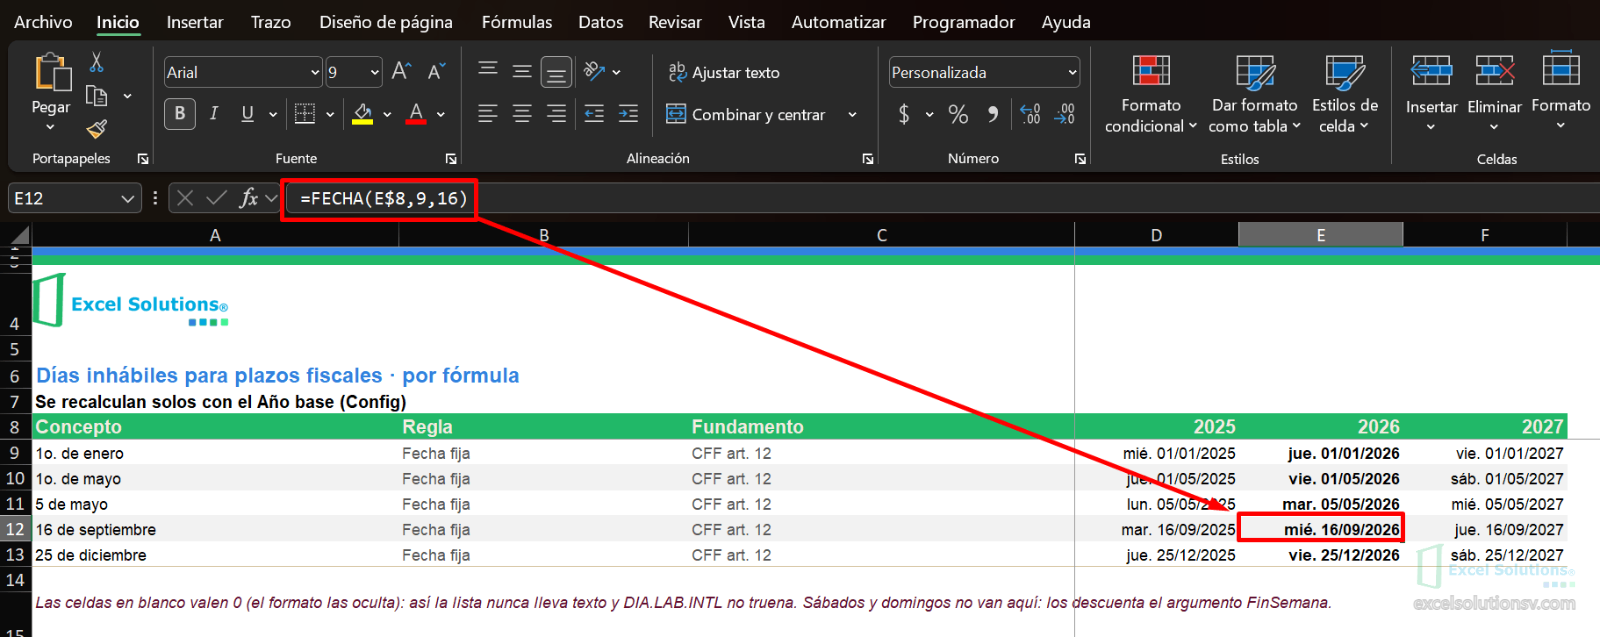Toggle bold formatting off
The height and width of the screenshot is (637, 1600).
tap(180, 114)
